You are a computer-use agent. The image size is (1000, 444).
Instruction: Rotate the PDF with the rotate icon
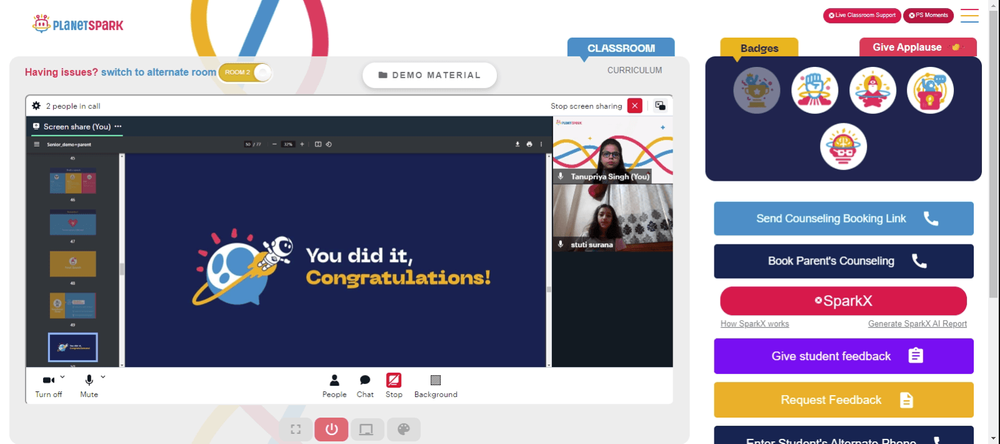[328, 144]
